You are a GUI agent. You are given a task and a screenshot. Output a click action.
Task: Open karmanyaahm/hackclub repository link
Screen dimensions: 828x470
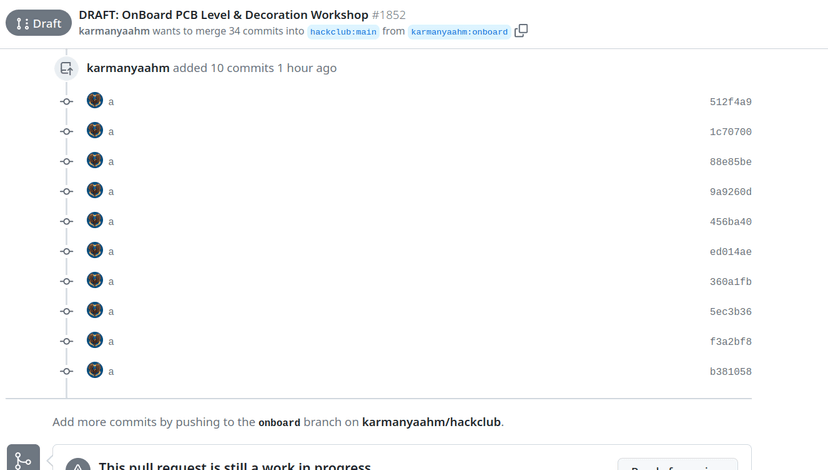coord(431,422)
